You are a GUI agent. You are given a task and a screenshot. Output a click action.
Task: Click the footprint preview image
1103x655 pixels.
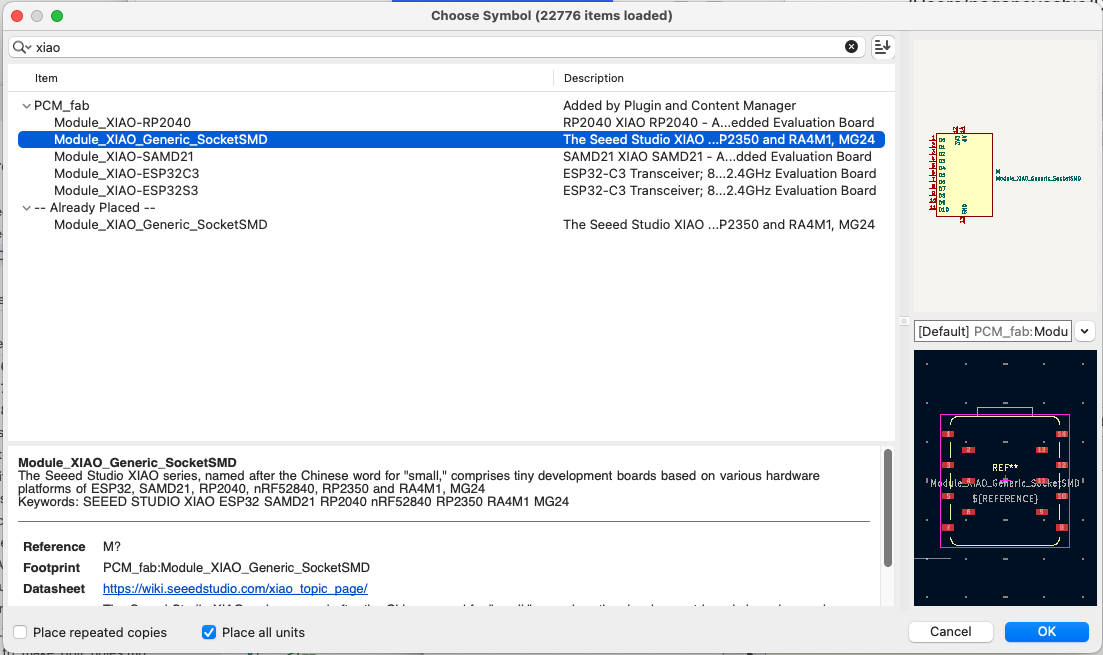coord(1005,478)
